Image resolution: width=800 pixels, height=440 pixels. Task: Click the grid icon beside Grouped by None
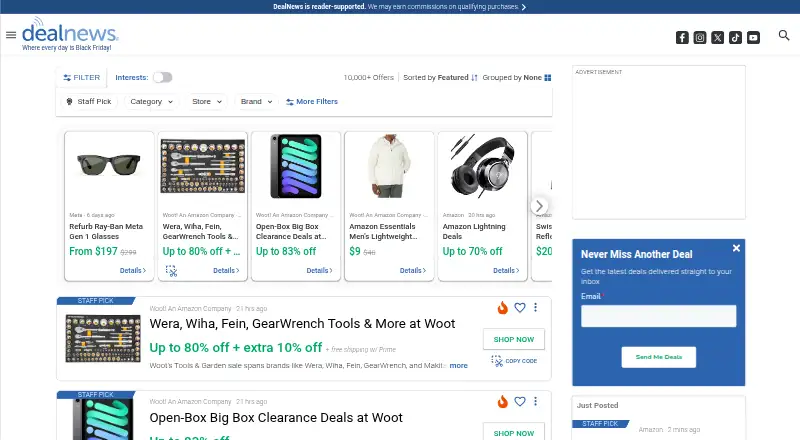click(x=547, y=78)
